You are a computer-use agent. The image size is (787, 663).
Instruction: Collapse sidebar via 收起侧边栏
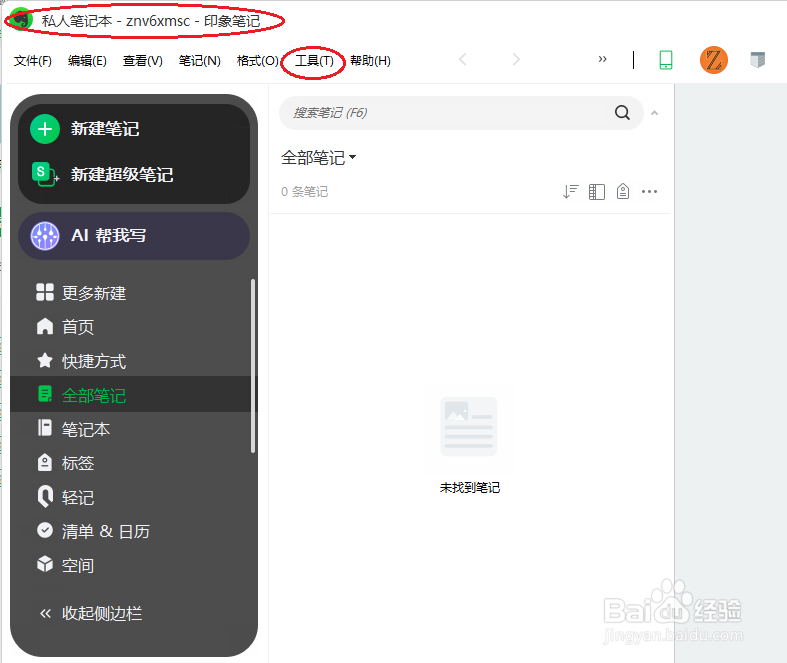click(x=91, y=613)
